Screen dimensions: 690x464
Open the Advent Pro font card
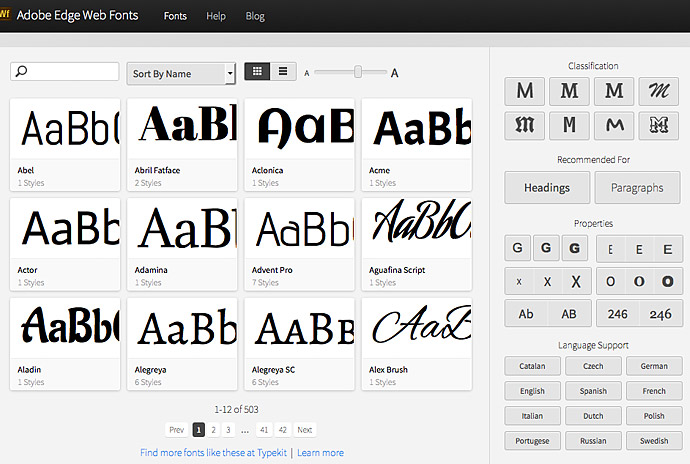pyautogui.click(x=299, y=244)
